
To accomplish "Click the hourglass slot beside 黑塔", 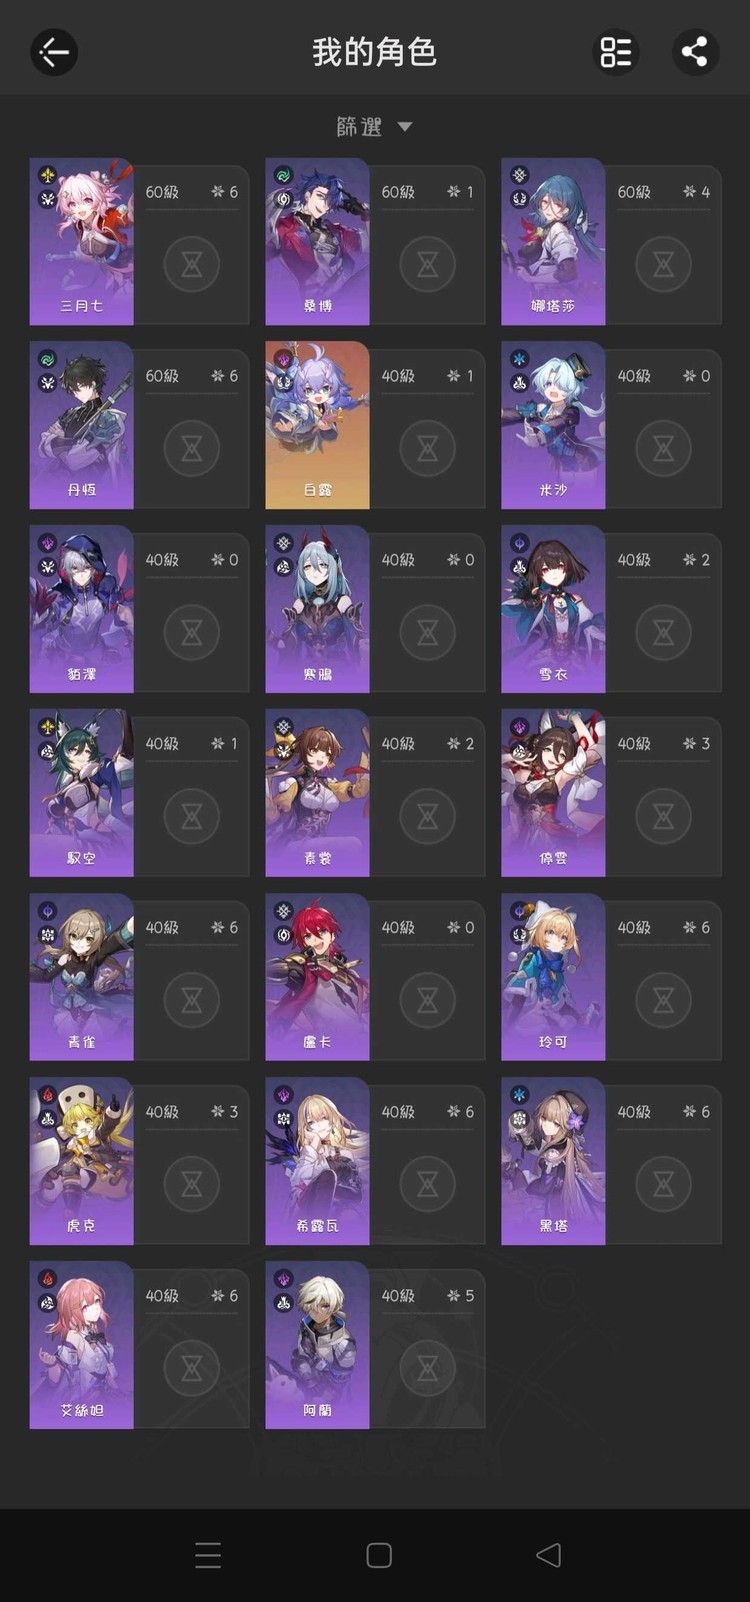I will [664, 1184].
